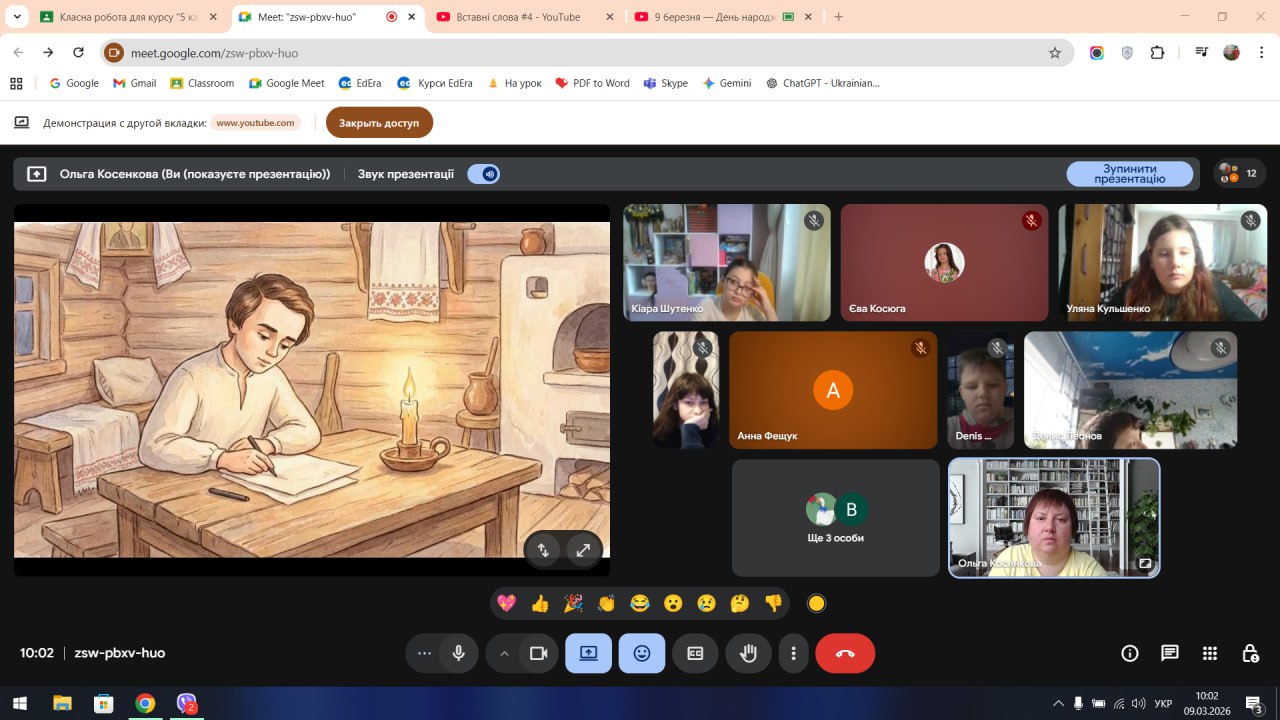Open the activities grid icon
The width and height of the screenshot is (1280, 720).
1210,653
